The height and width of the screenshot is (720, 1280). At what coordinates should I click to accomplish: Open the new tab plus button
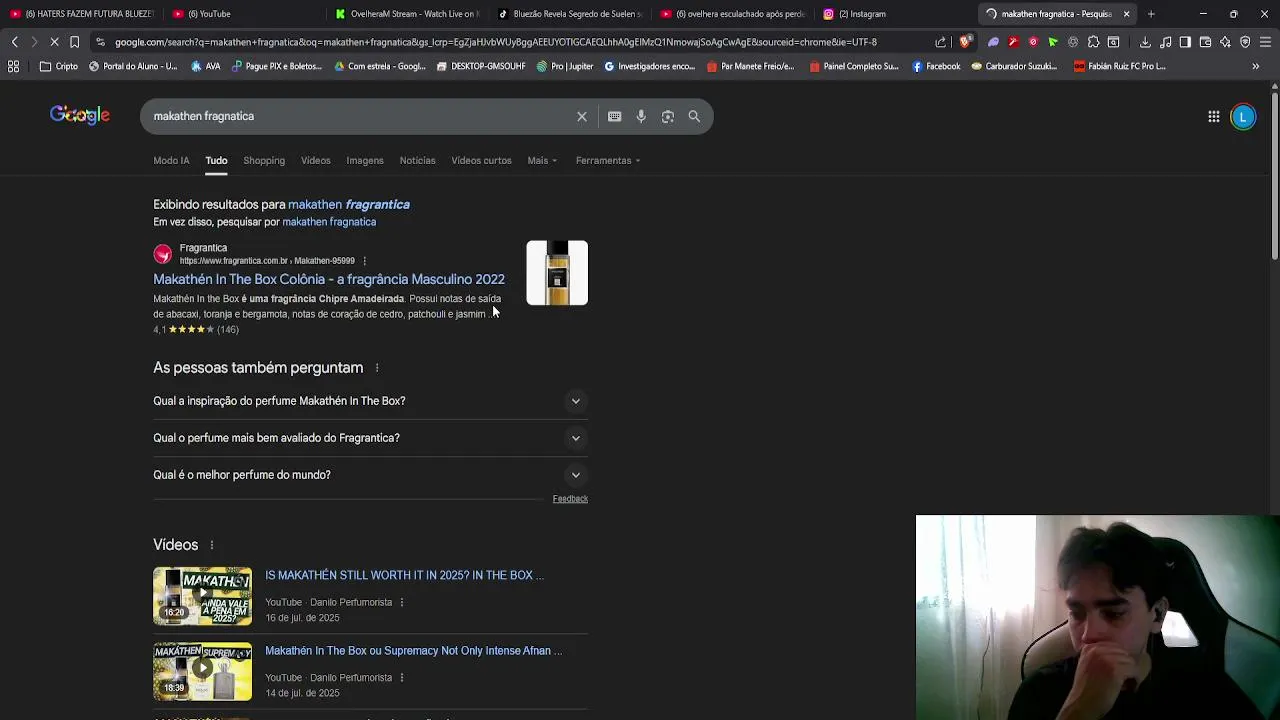tap(1151, 14)
